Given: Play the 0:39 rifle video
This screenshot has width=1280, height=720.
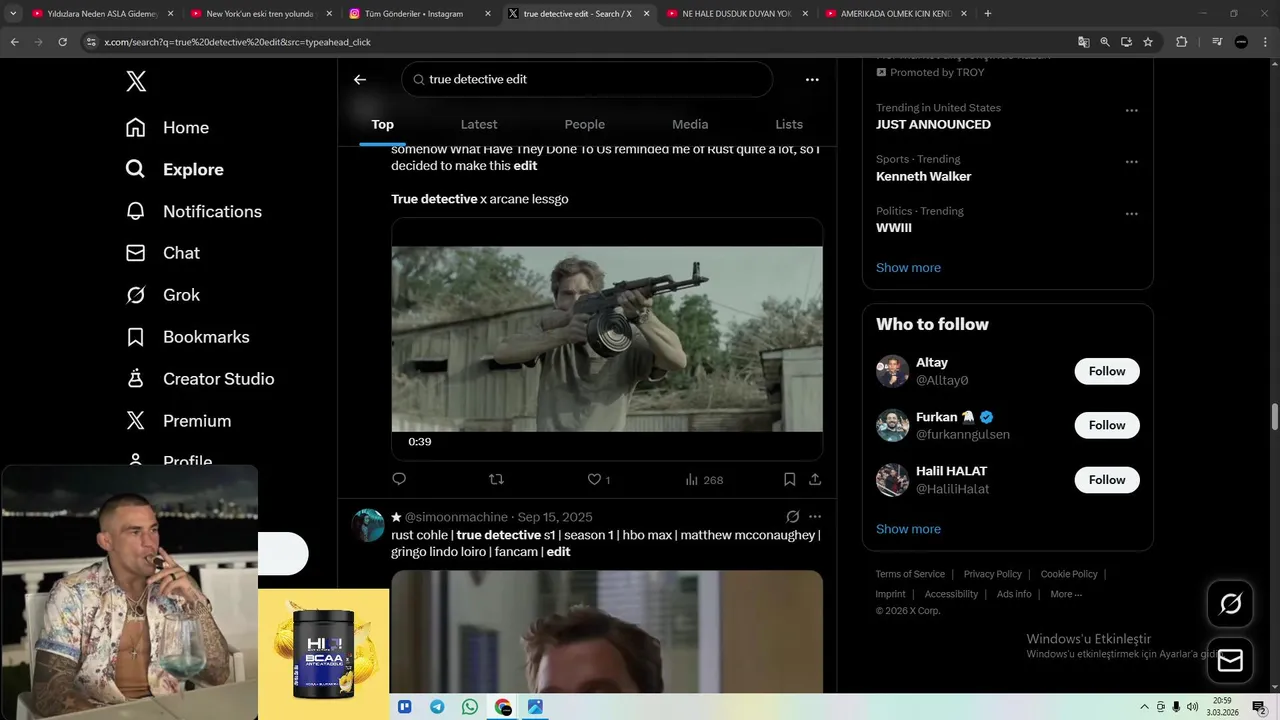Looking at the screenshot, I should 607,339.
